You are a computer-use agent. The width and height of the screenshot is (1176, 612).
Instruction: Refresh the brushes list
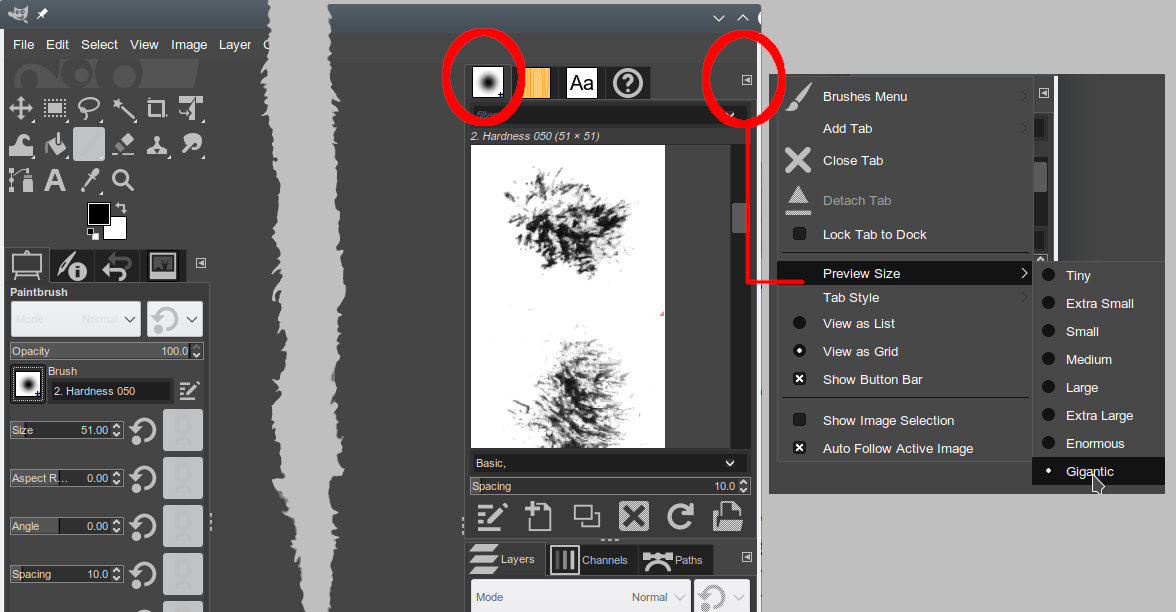click(680, 517)
